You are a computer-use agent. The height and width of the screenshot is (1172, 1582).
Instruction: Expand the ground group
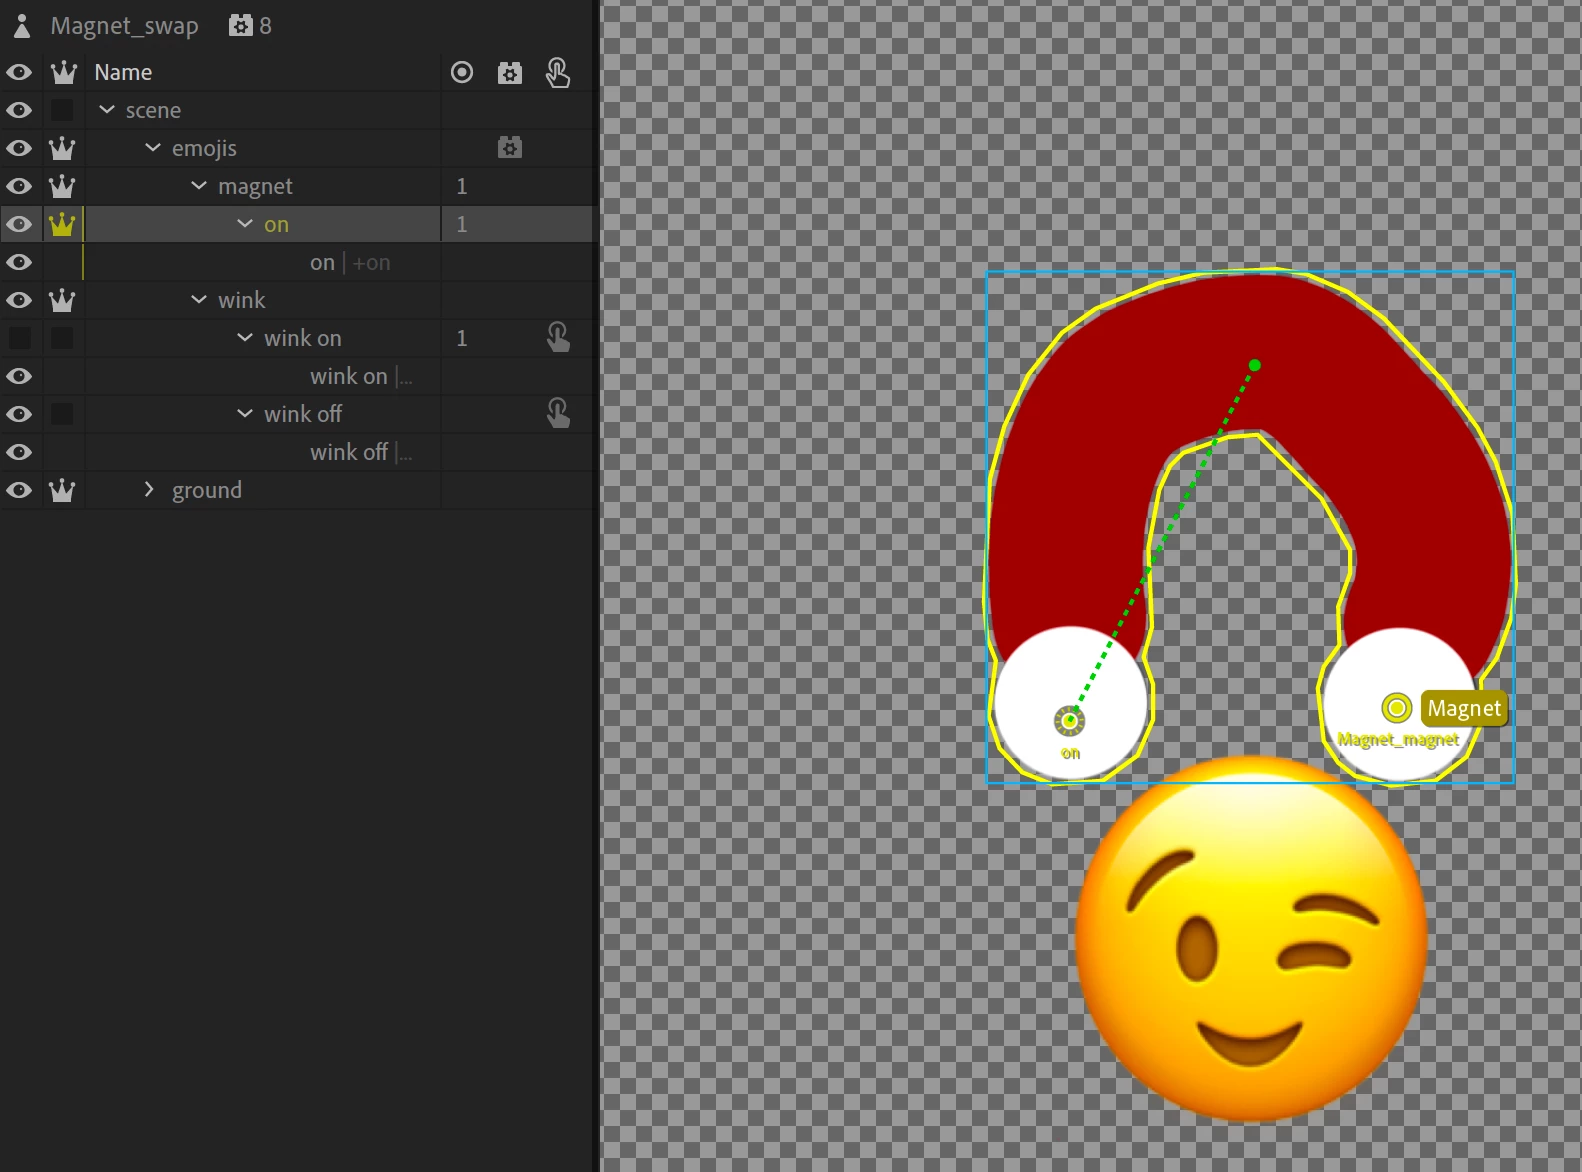[x=149, y=489]
